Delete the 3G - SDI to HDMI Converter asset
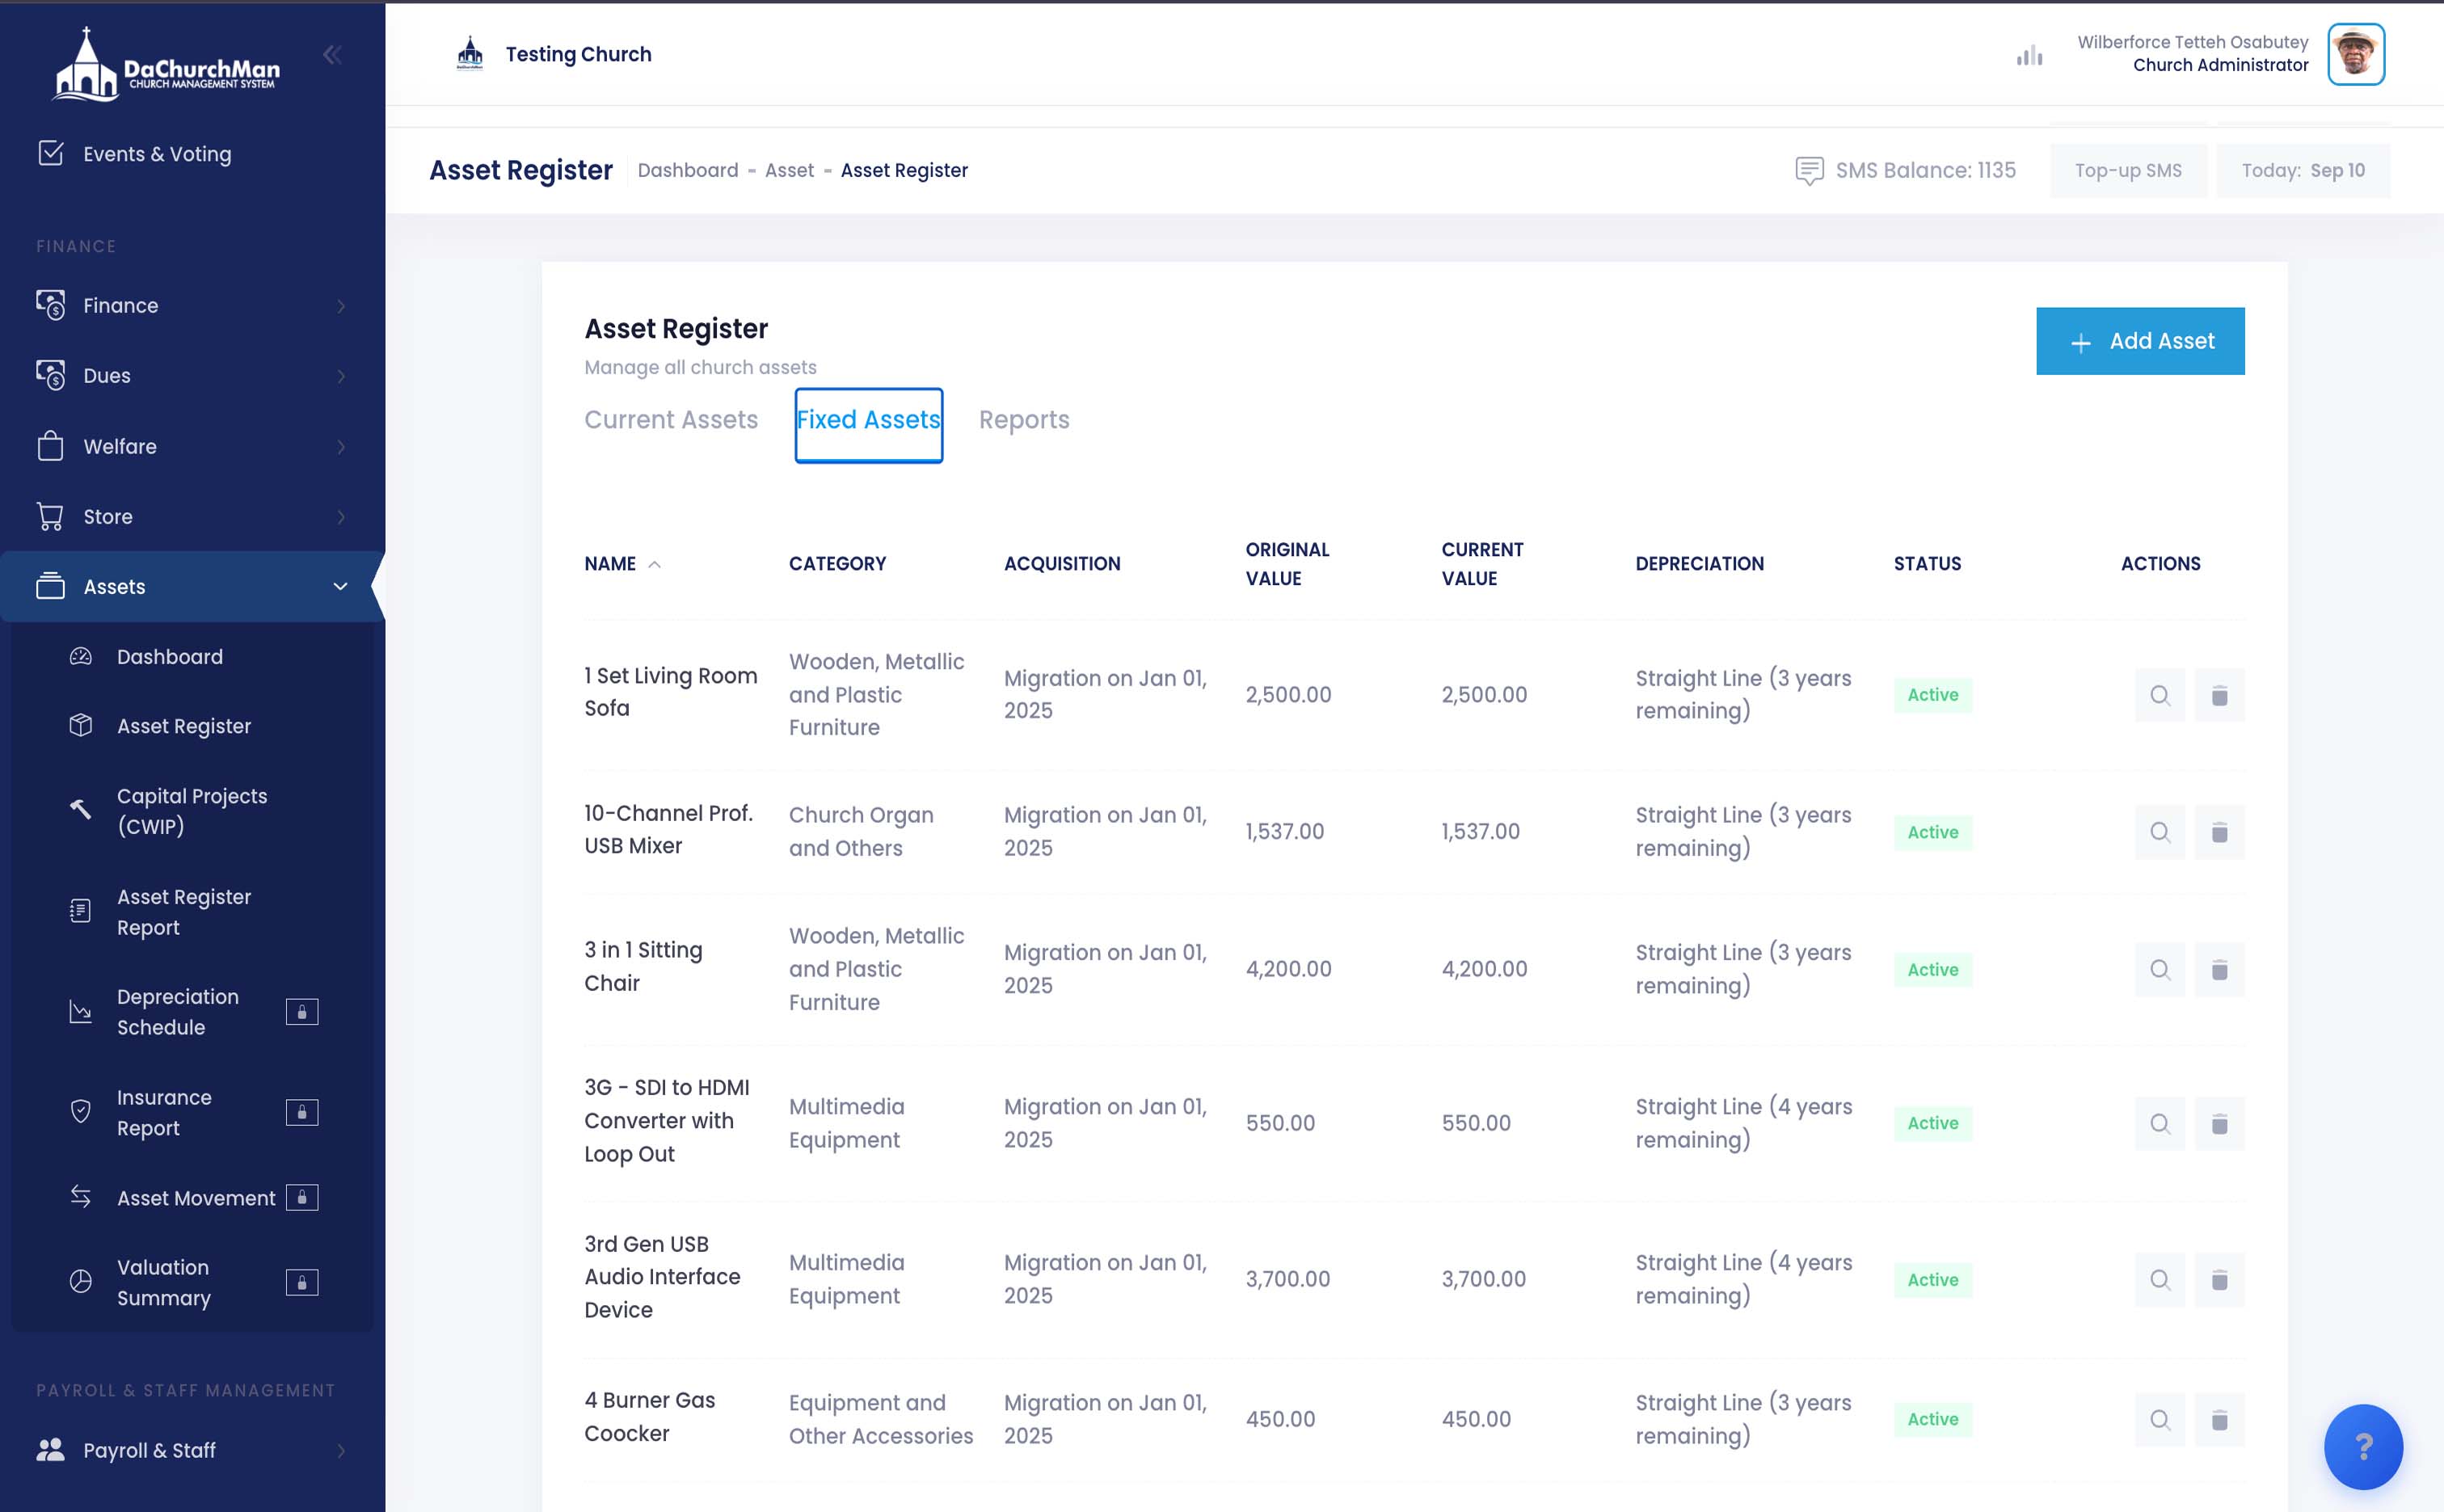 [x=2219, y=1123]
